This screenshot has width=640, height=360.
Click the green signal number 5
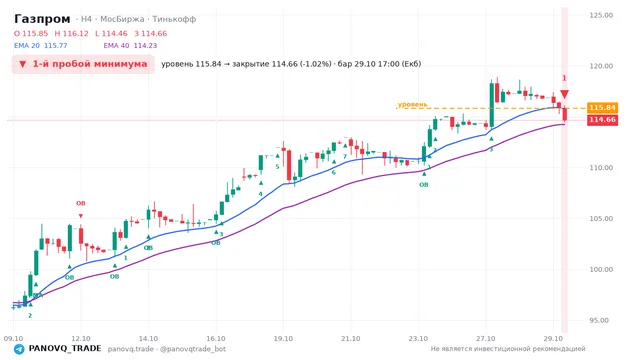click(277, 167)
